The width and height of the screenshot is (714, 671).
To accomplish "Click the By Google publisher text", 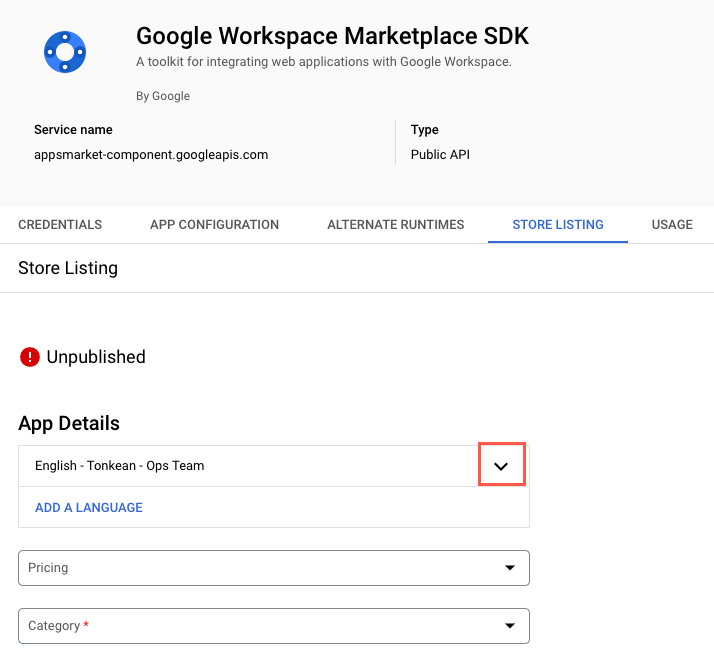I will pyautogui.click(x=162, y=97).
